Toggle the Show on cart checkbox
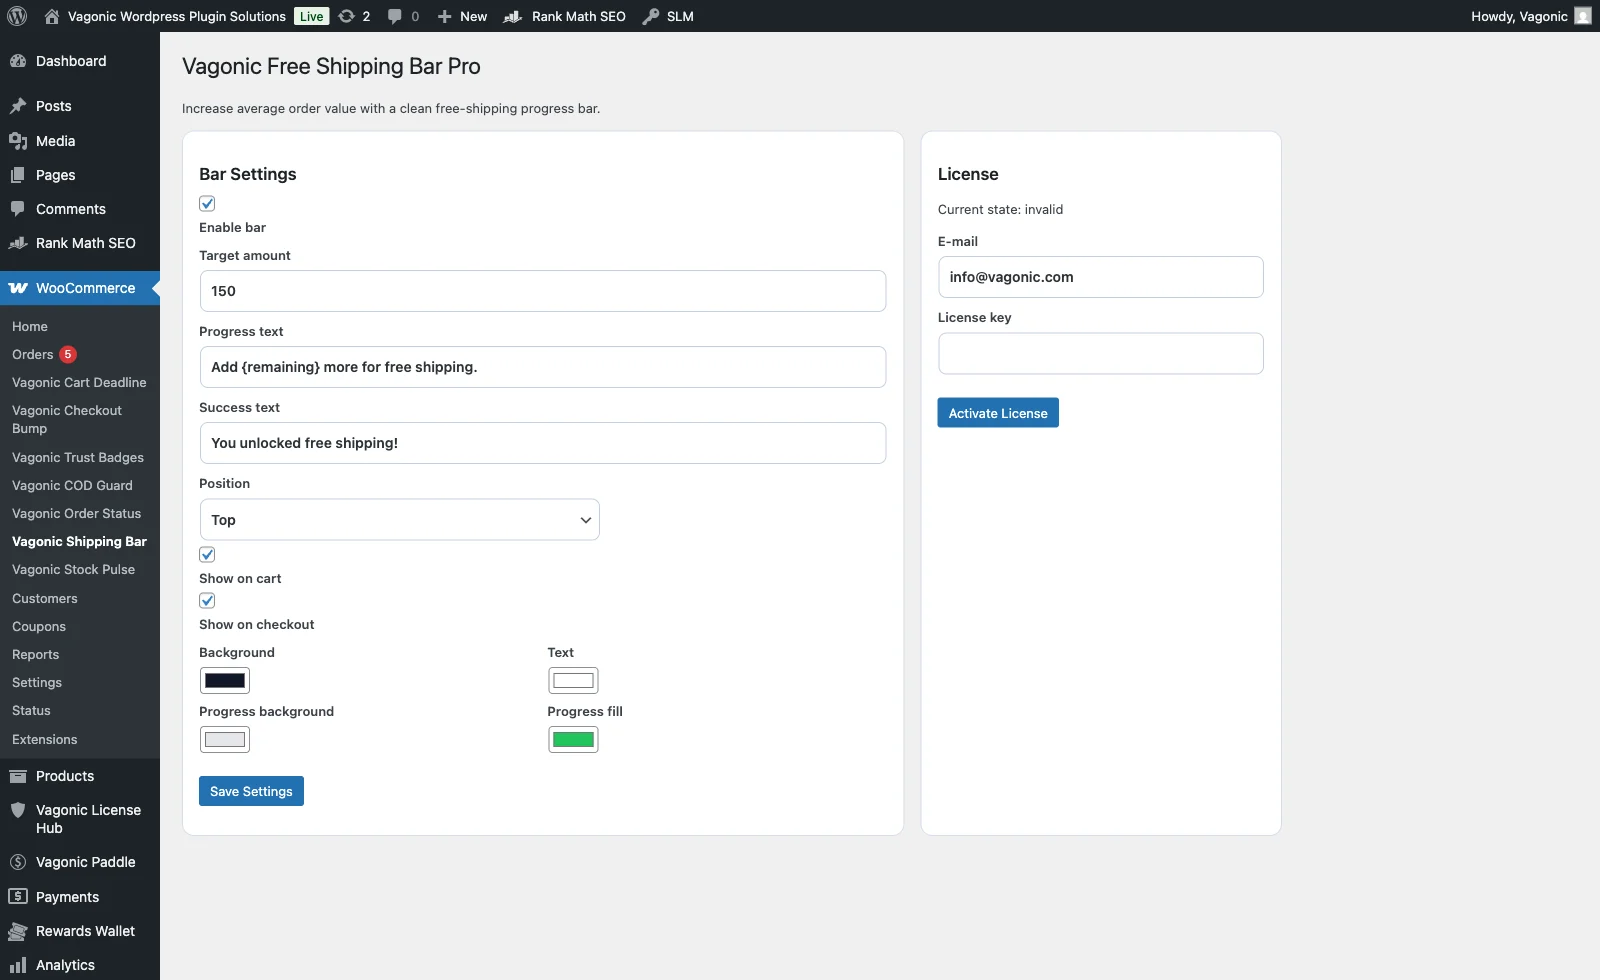Viewport: 1600px width, 980px height. tap(207, 554)
